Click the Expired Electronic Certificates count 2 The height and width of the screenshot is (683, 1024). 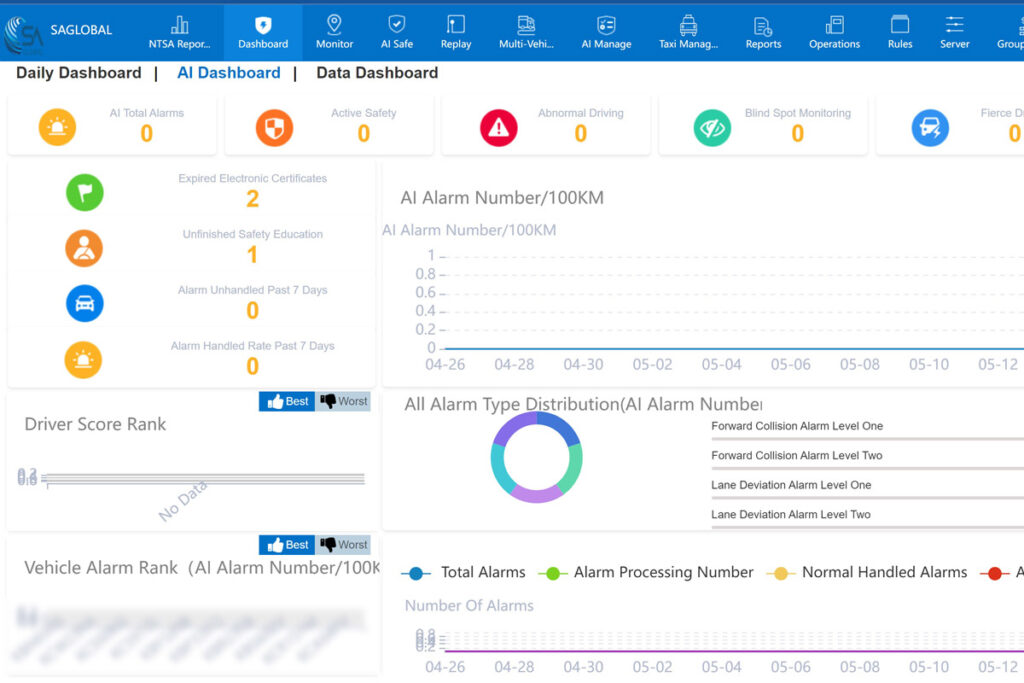(x=253, y=199)
